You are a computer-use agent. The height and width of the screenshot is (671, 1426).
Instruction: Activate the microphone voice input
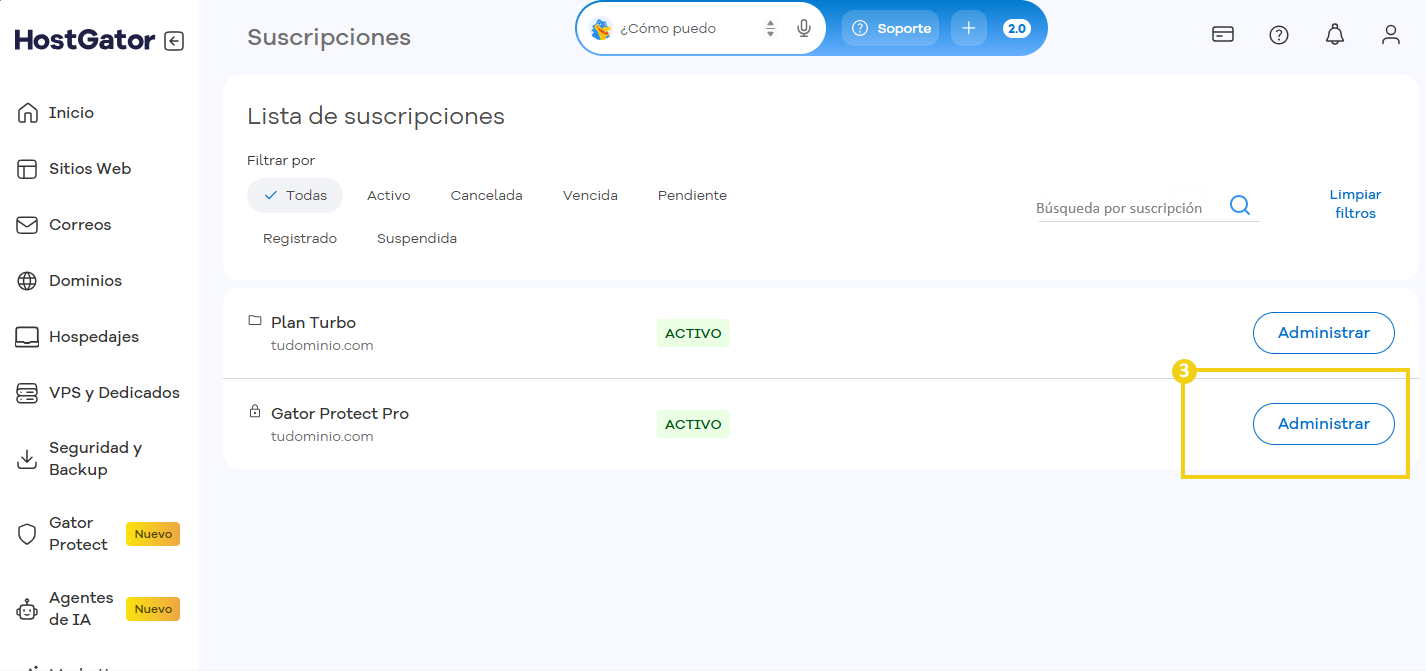point(804,29)
